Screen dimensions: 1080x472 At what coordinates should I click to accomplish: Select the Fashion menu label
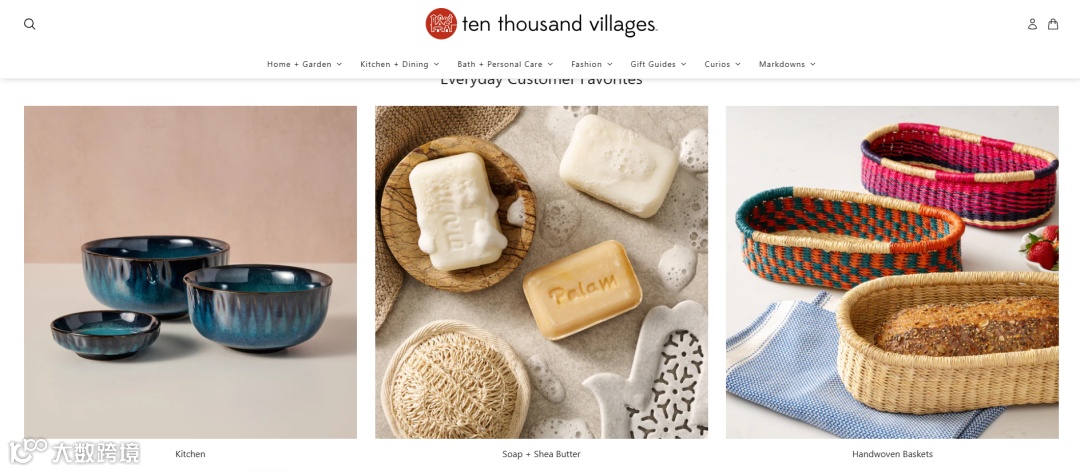pos(586,64)
